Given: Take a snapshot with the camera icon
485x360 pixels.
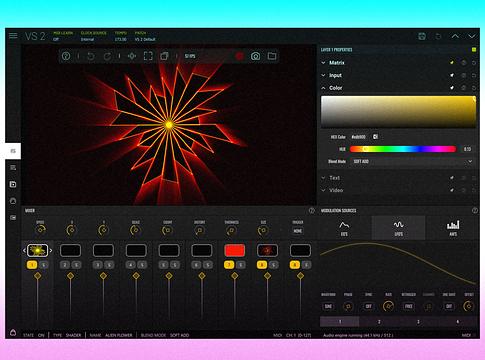Looking at the screenshot, I should [x=255, y=56].
